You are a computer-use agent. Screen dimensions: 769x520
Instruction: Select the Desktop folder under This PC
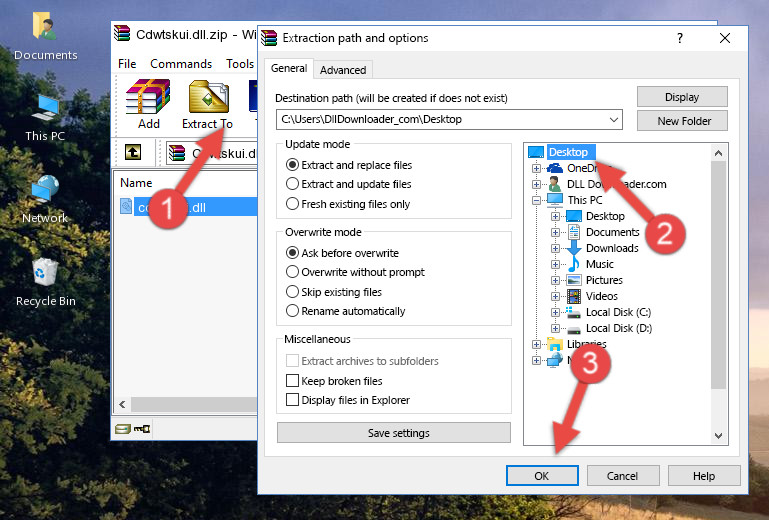[605, 216]
